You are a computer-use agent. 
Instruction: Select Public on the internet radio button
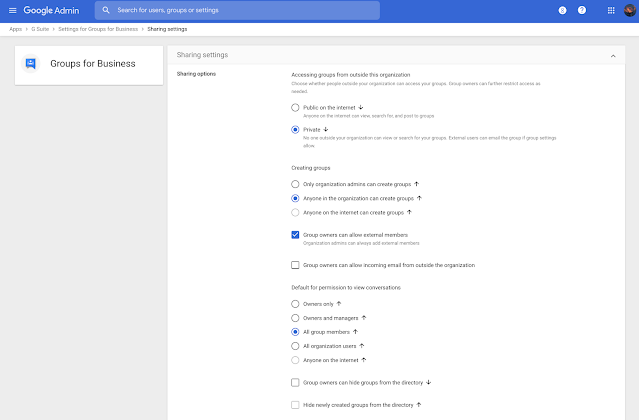click(x=295, y=108)
